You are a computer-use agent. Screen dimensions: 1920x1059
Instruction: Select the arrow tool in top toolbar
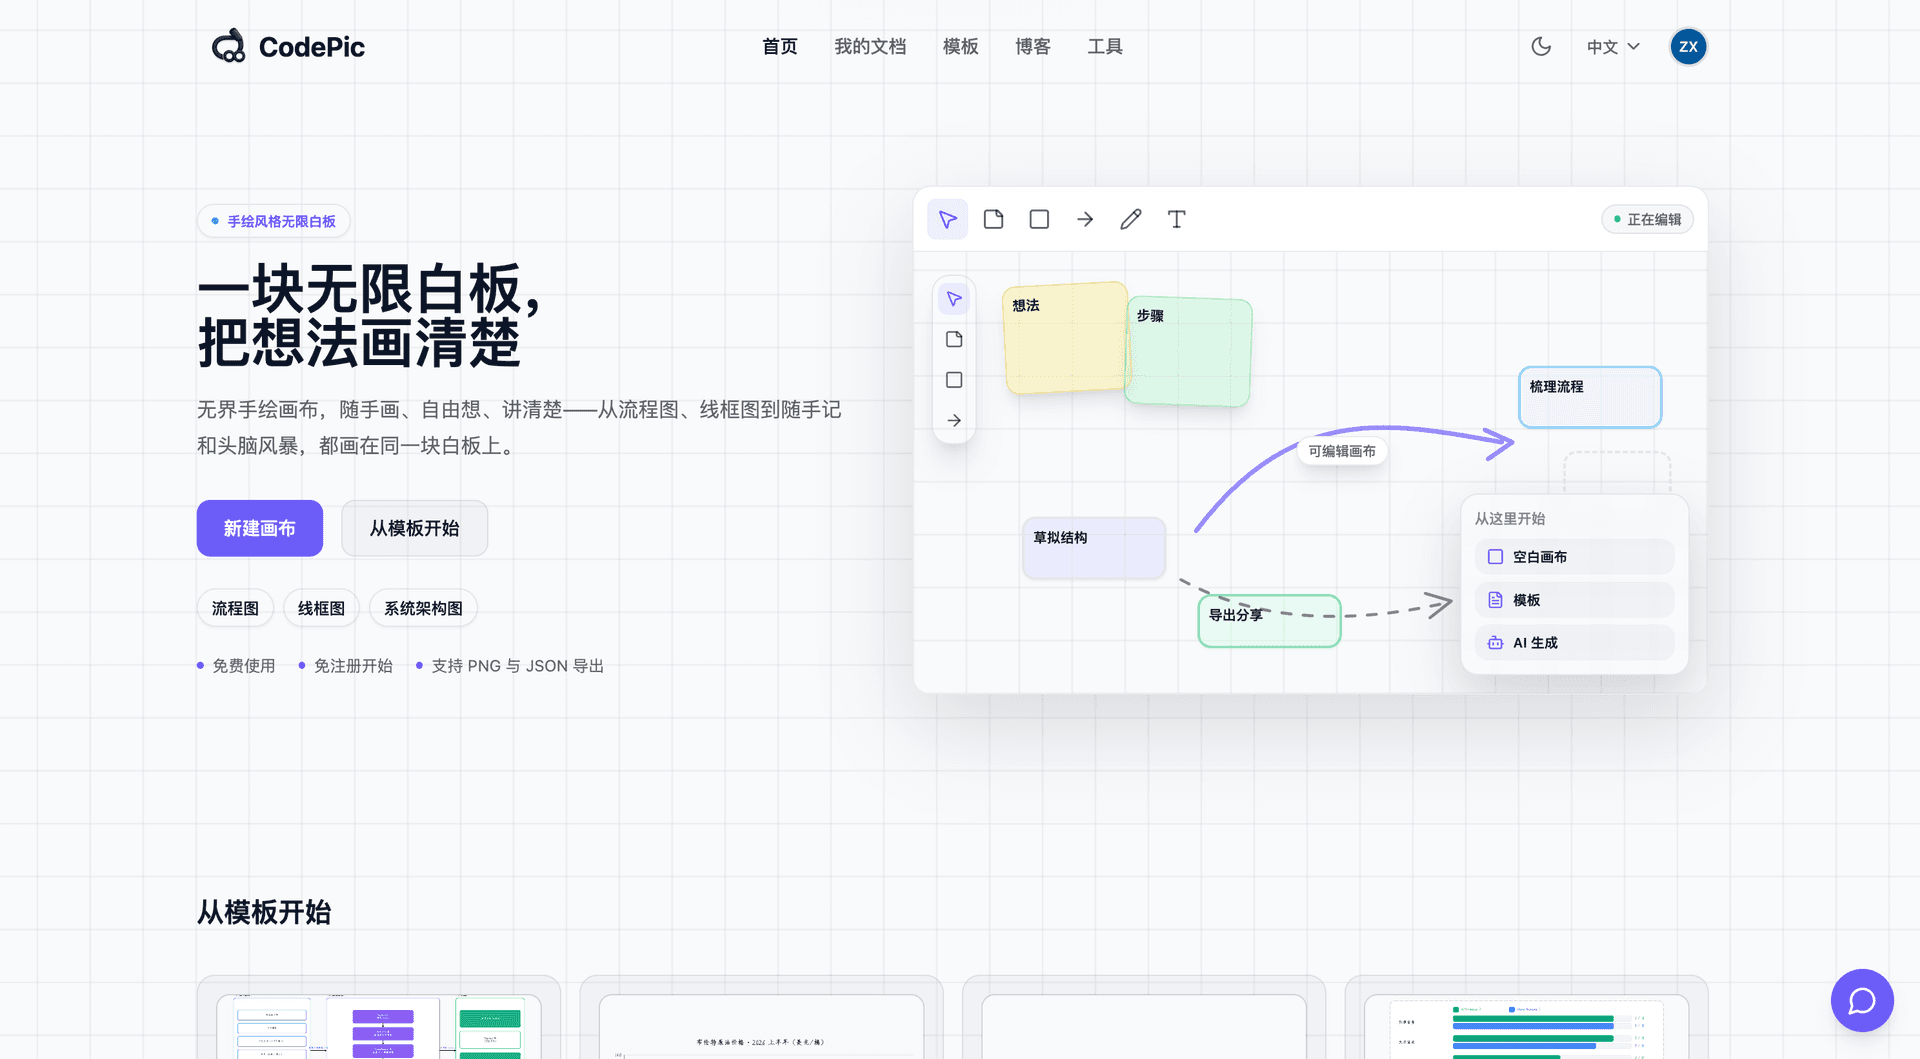pyautogui.click(x=1085, y=219)
